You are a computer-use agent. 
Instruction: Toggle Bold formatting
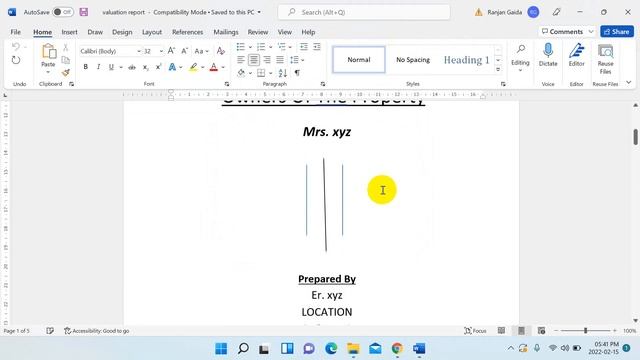point(85,67)
